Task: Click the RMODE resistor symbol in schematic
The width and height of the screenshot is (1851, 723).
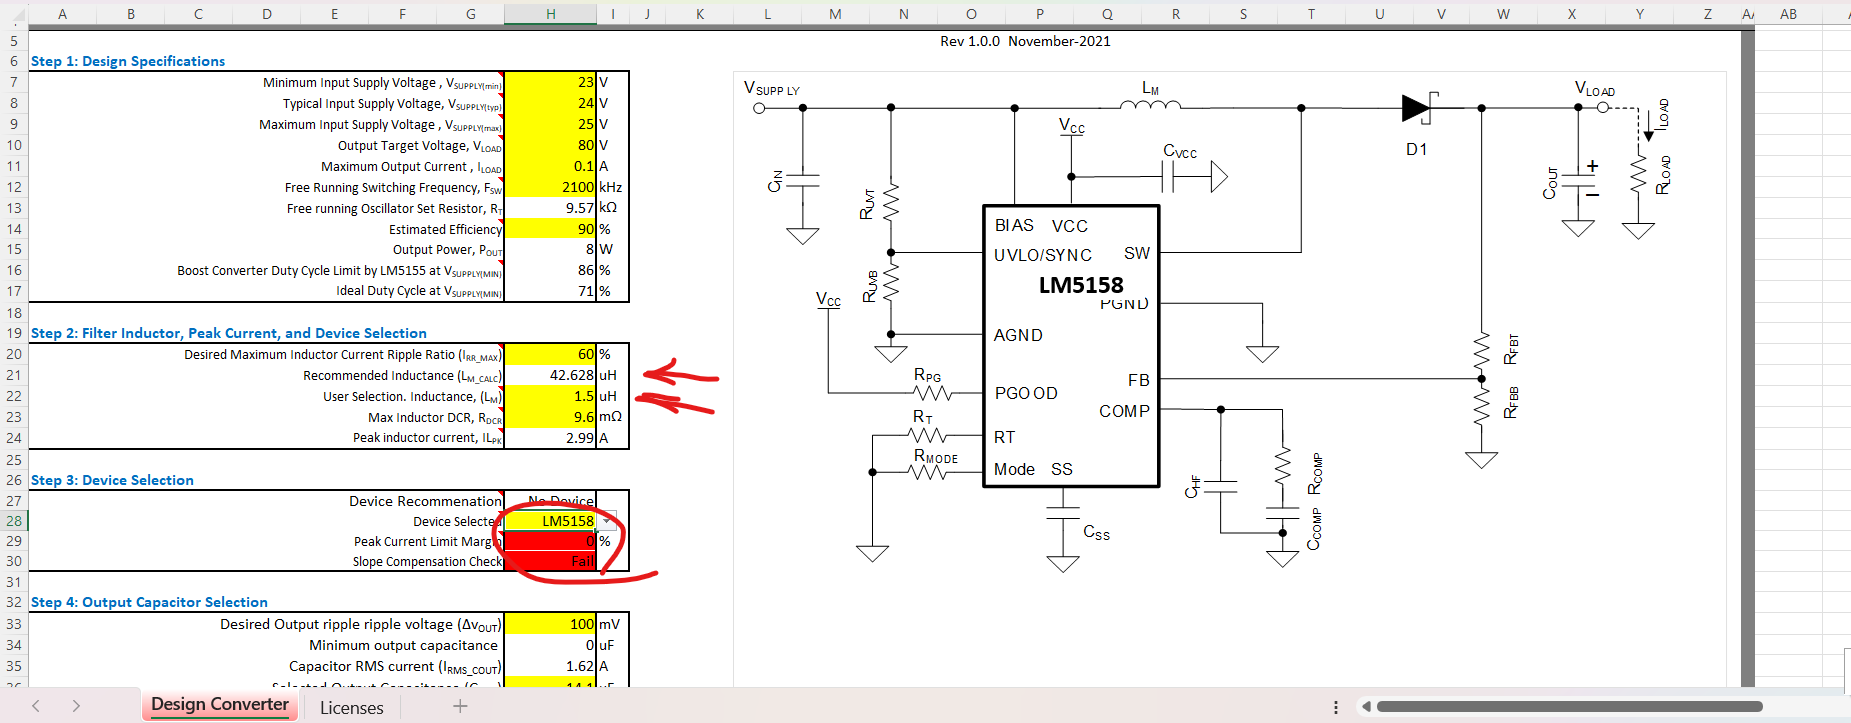Action: (x=928, y=471)
